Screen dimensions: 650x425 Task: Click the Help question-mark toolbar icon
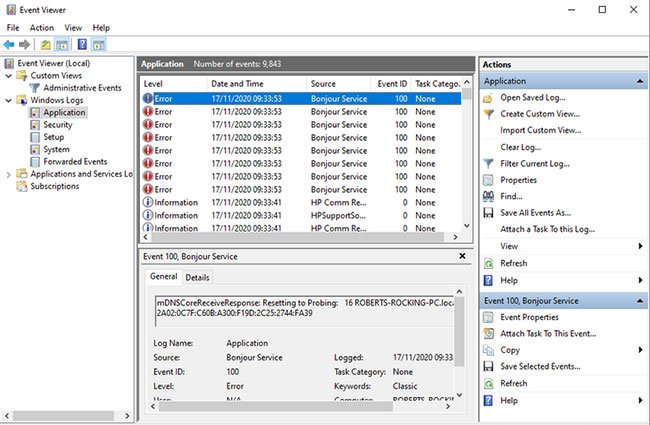click(82, 44)
